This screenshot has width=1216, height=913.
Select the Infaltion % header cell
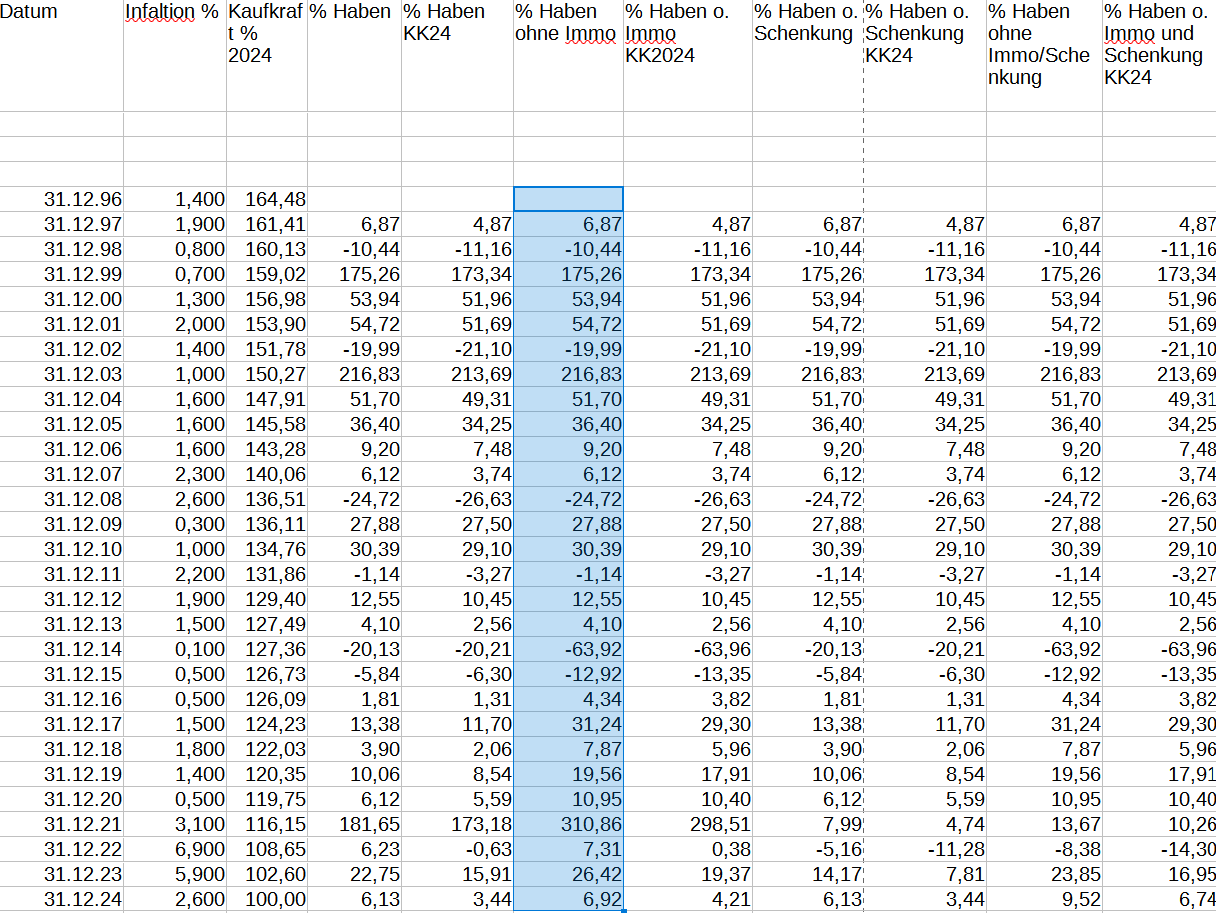click(175, 56)
